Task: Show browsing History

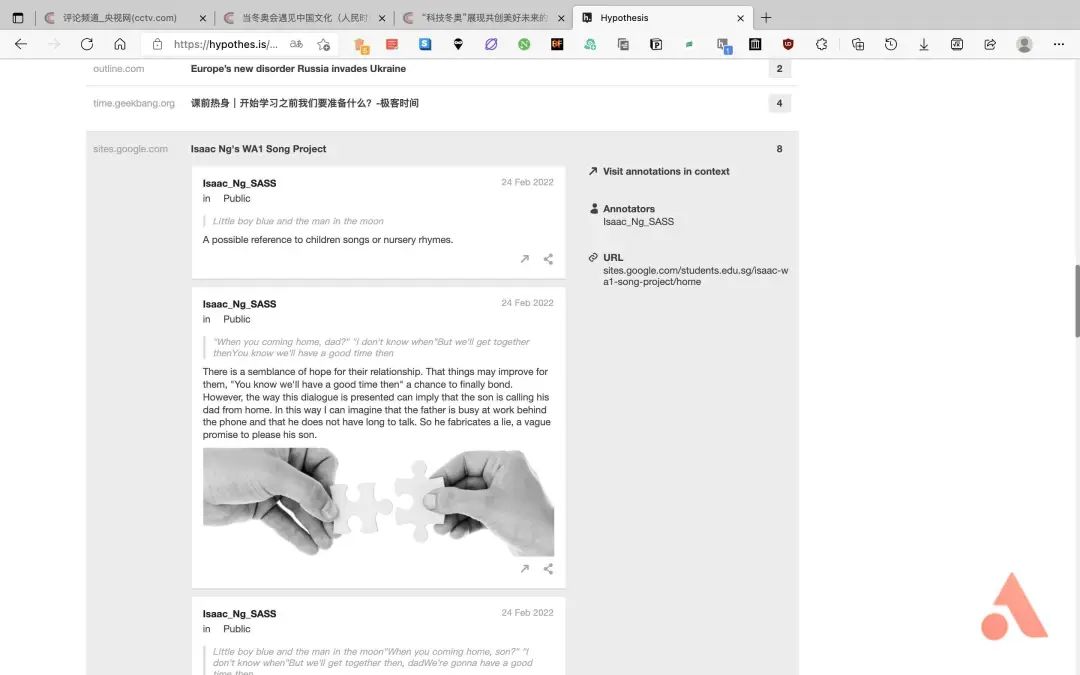Action: coord(891,44)
